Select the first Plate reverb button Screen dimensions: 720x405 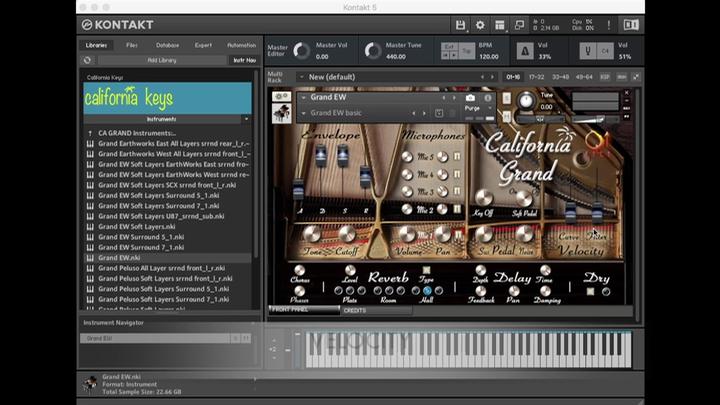[338, 291]
